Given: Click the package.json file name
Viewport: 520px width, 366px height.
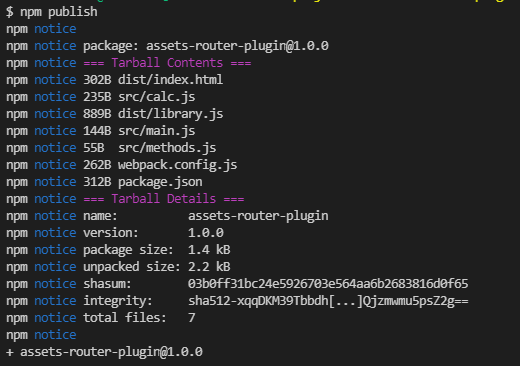Looking at the screenshot, I should [160, 182].
